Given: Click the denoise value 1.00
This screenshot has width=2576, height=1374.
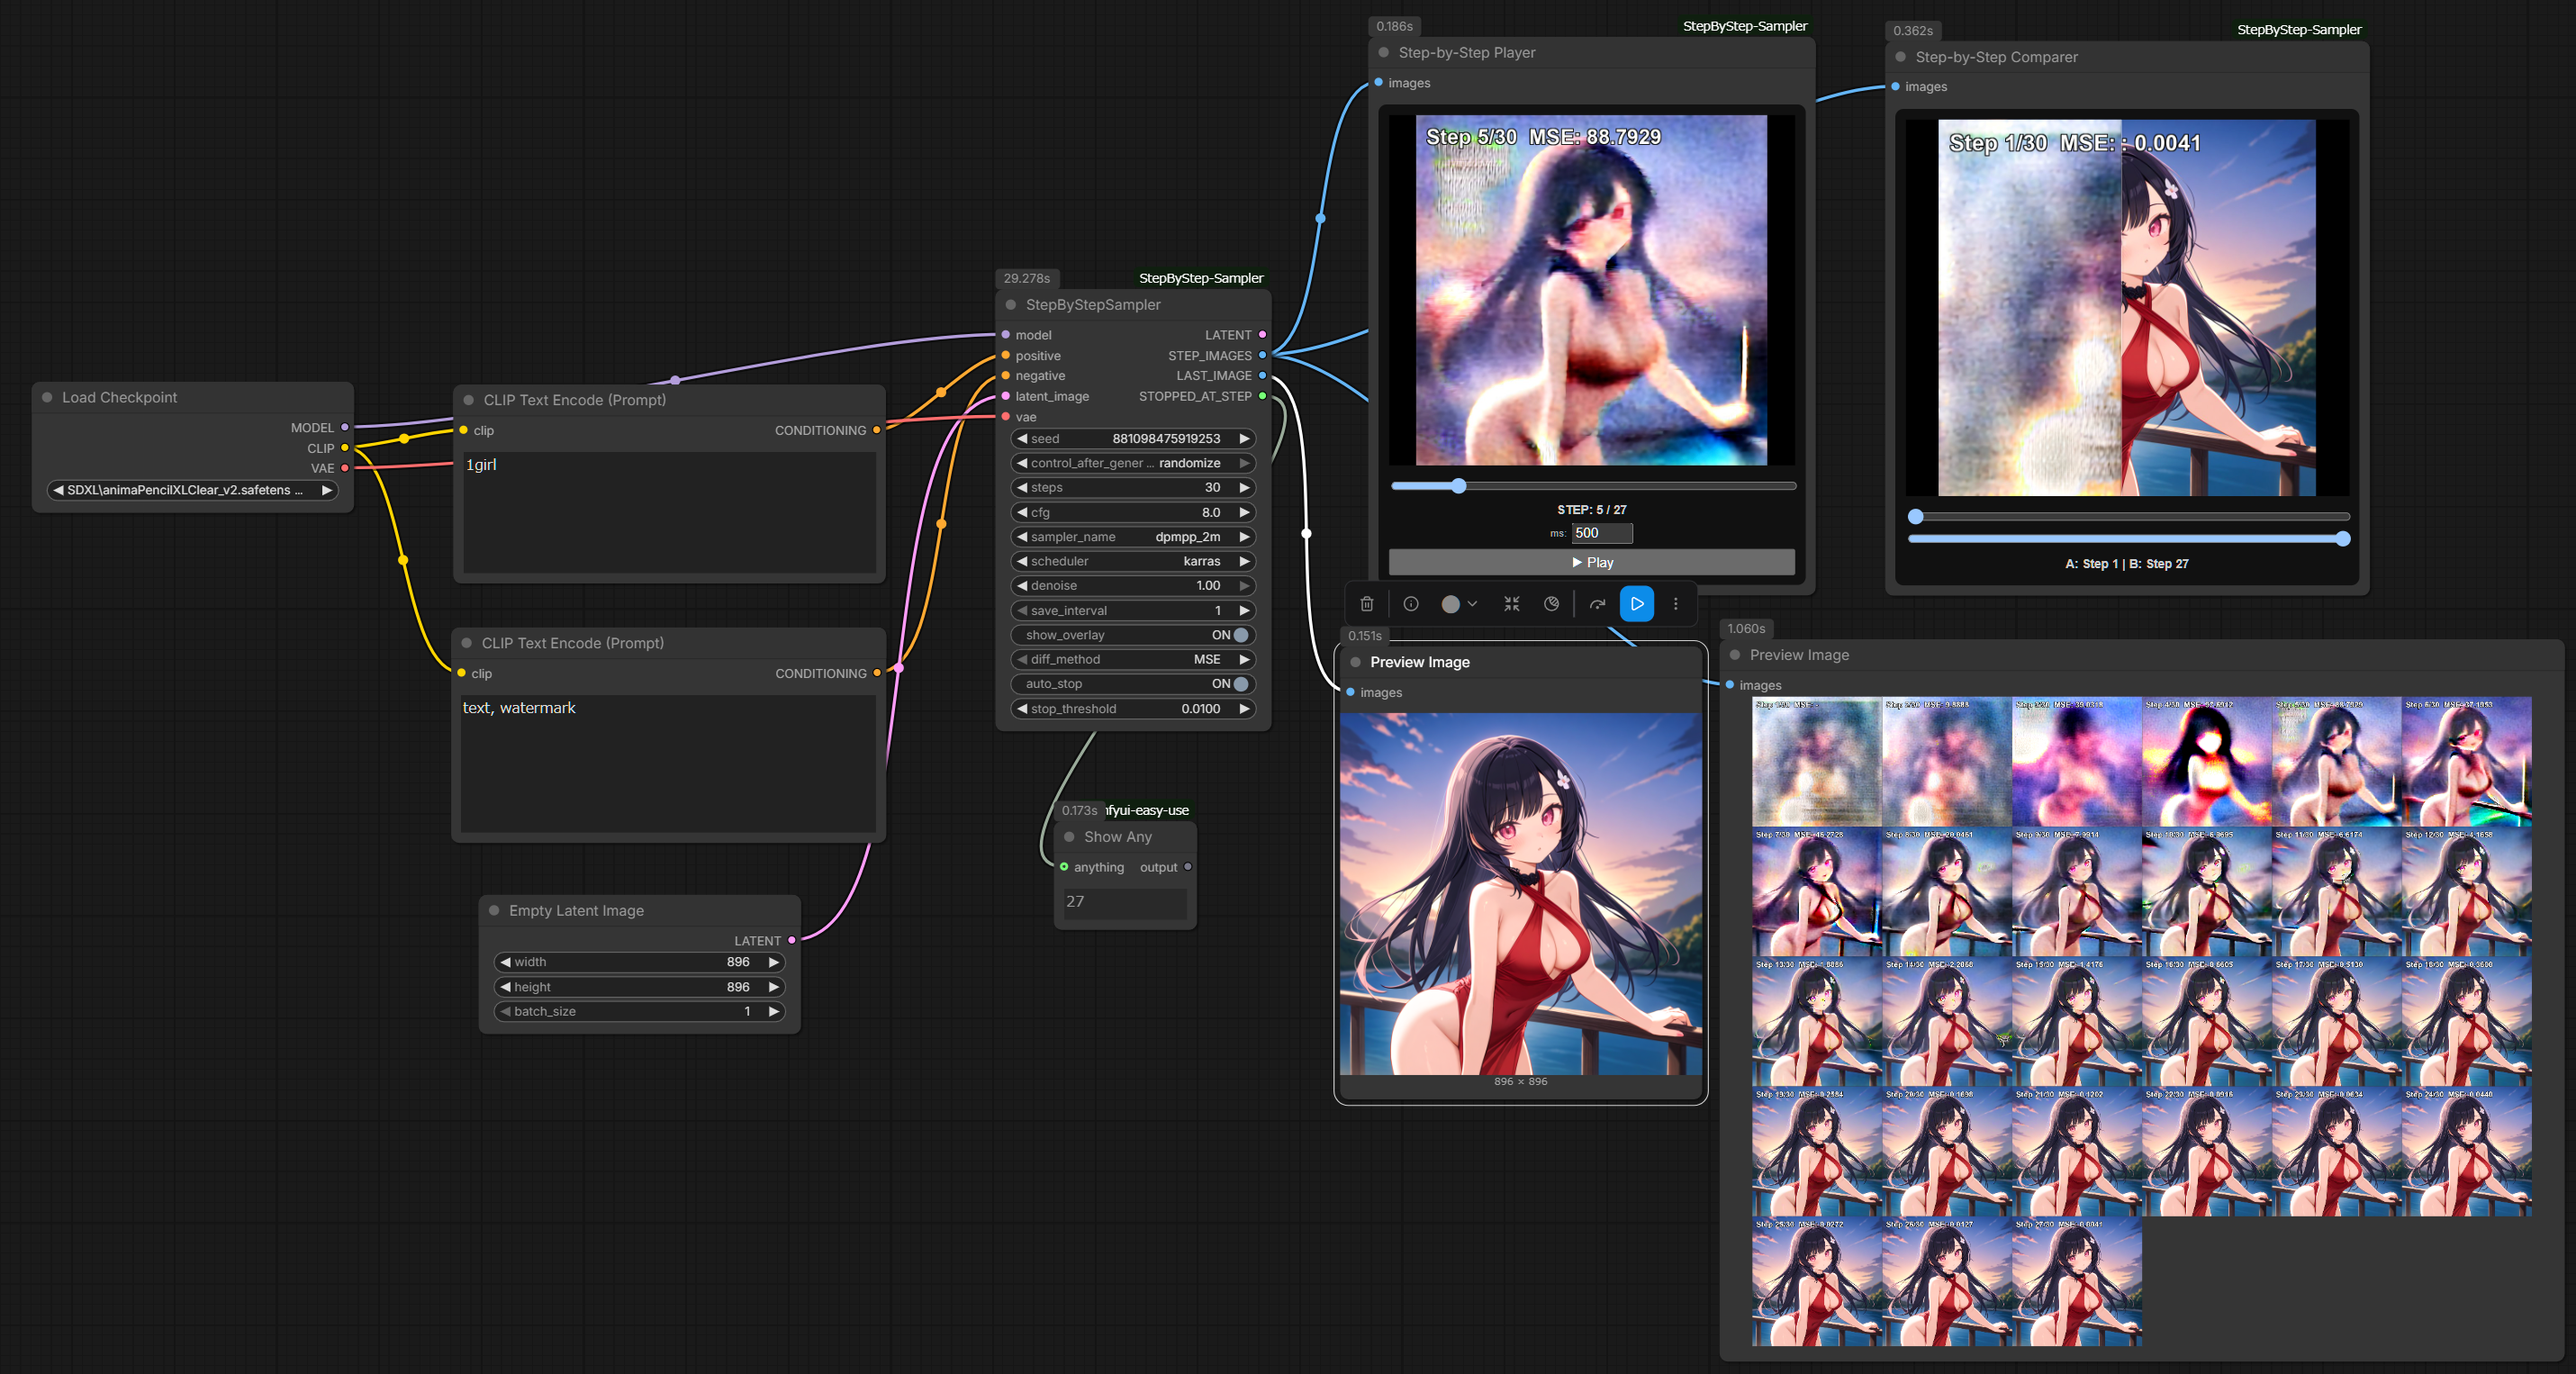Looking at the screenshot, I should 1208,586.
